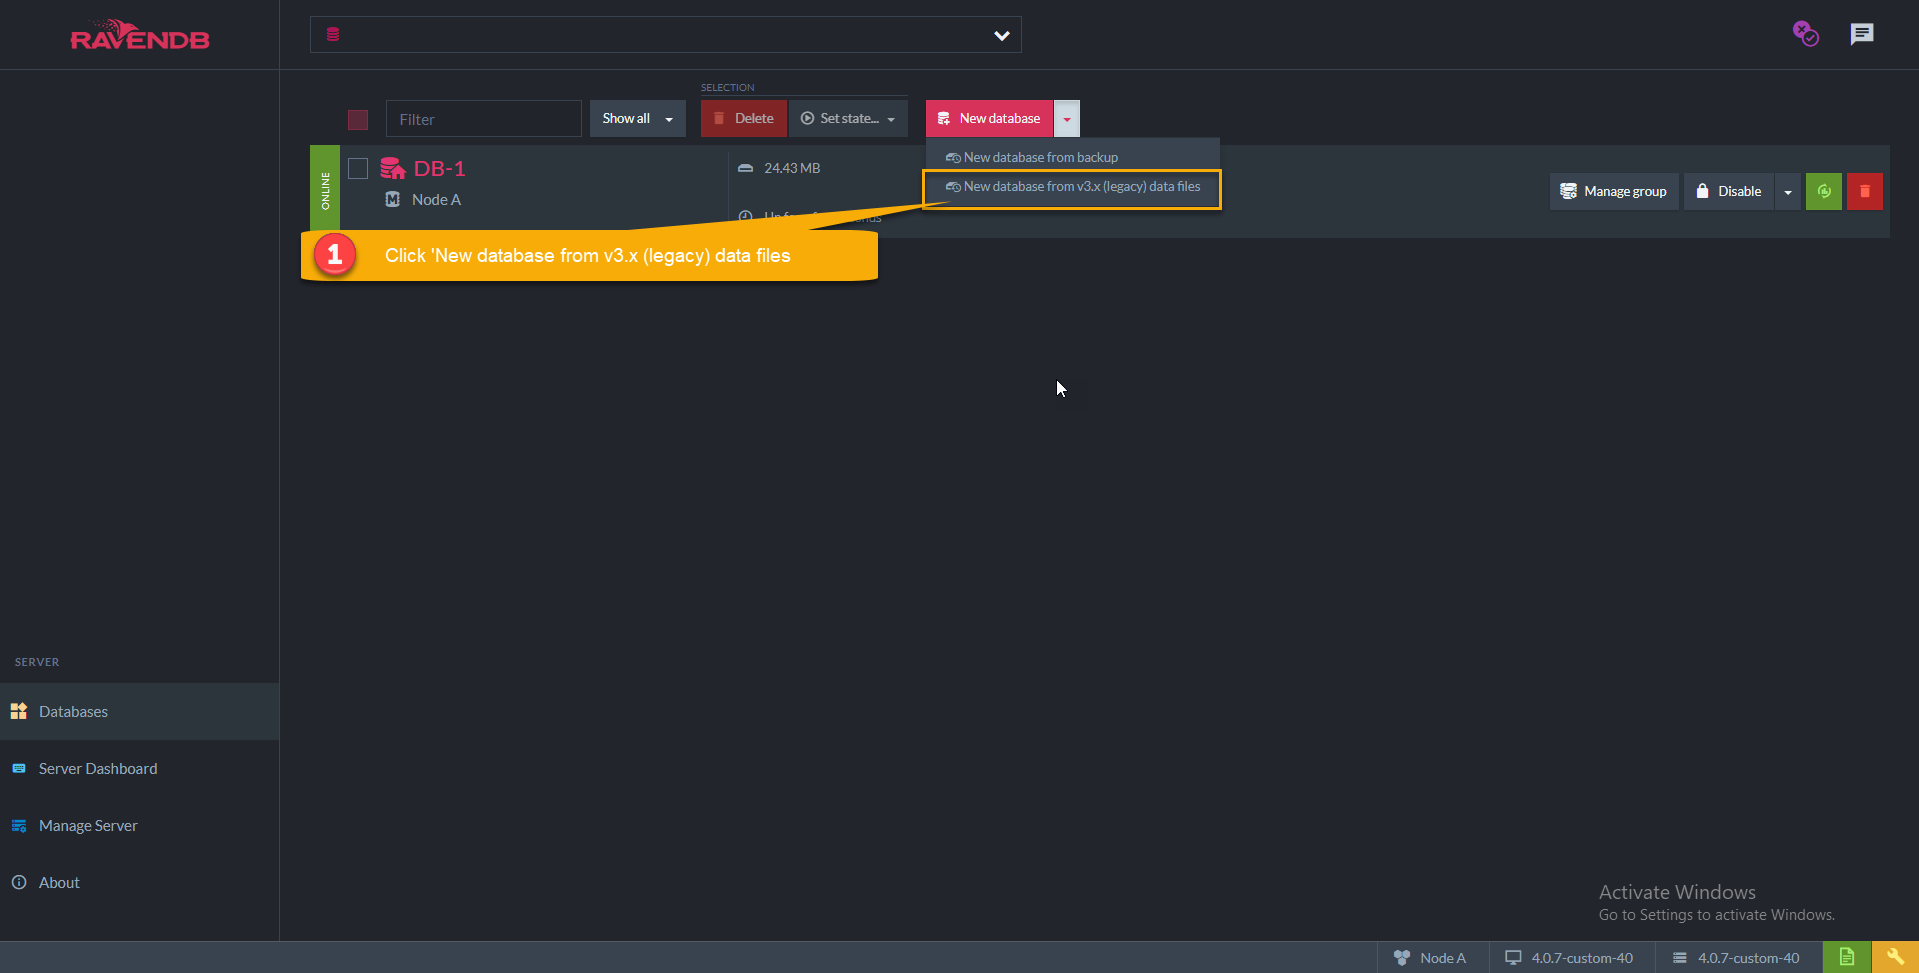Click the Manage group button
This screenshot has width=1919, height=973.
point(1614,191)
